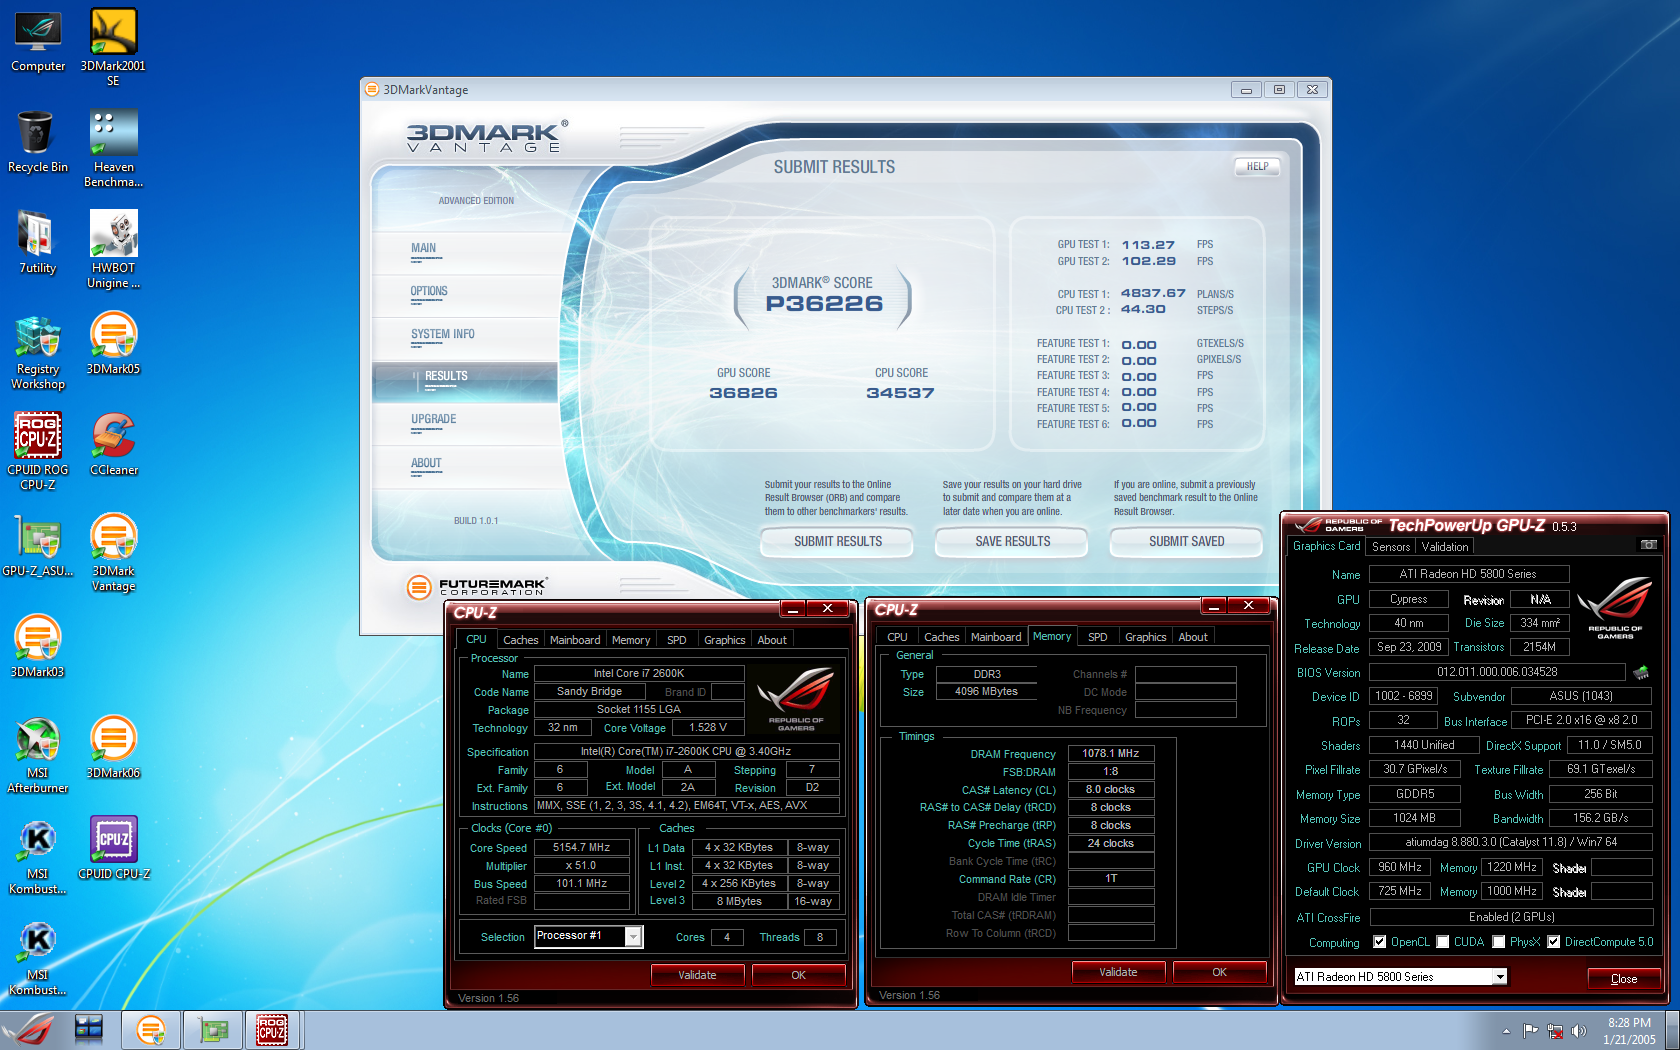Click the BIOS save chip icon in GPU-Z
The image size is (1680, 1050).
tap(1640, 672)
